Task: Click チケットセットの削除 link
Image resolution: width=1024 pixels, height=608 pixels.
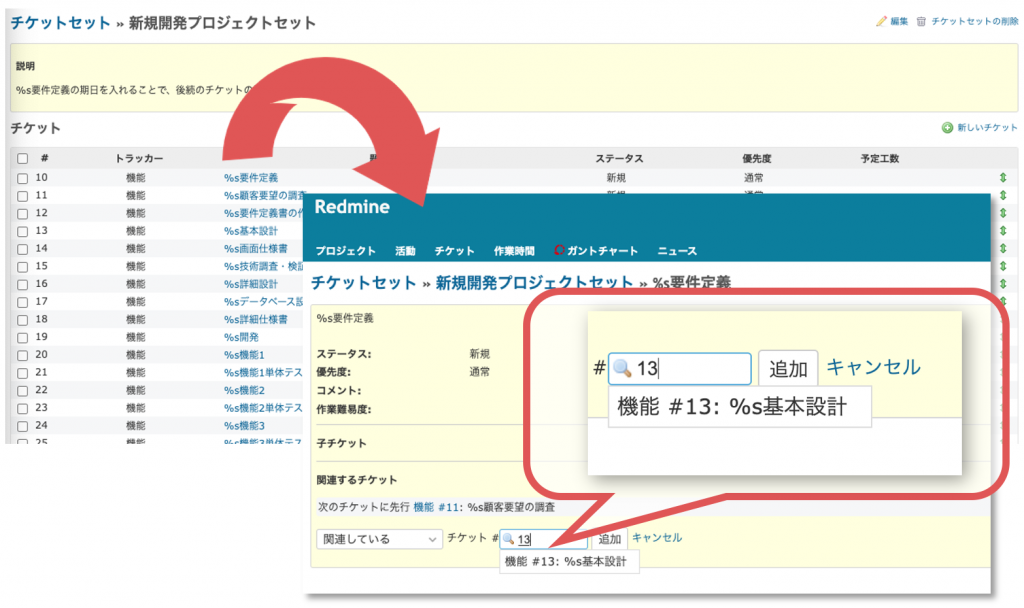Action: click(x=974, y=22)
